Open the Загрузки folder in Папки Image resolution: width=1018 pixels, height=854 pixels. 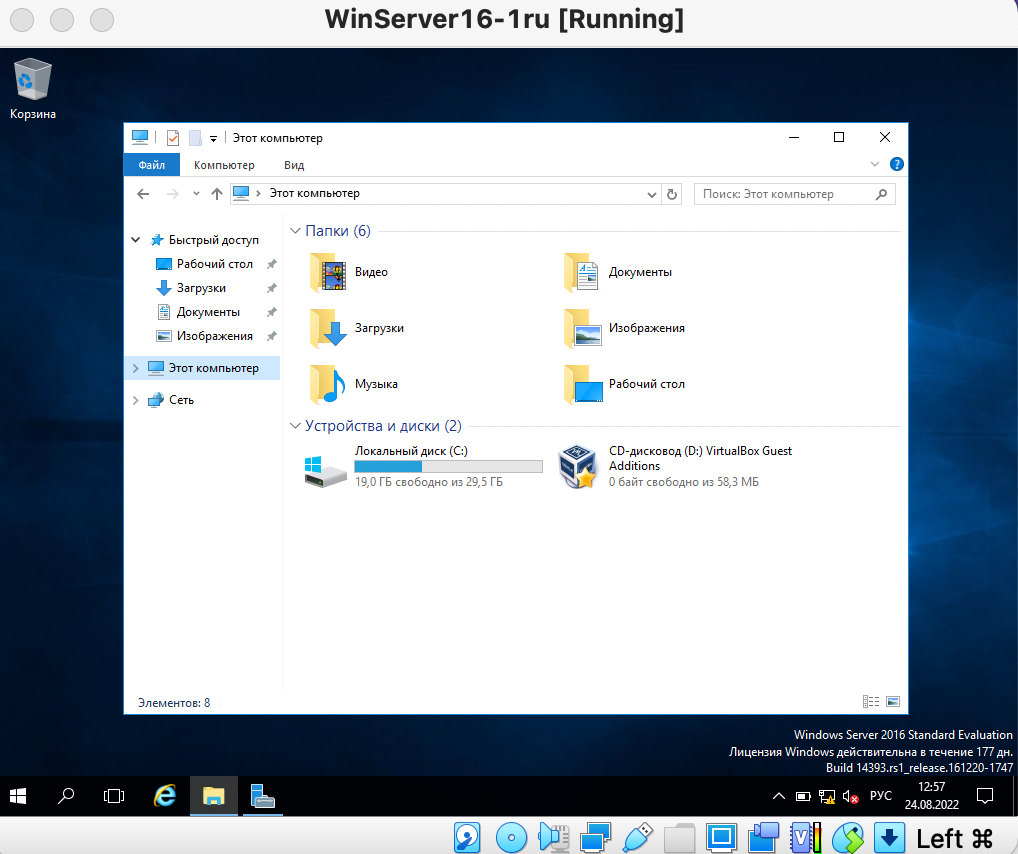click(x=357, y=328)
